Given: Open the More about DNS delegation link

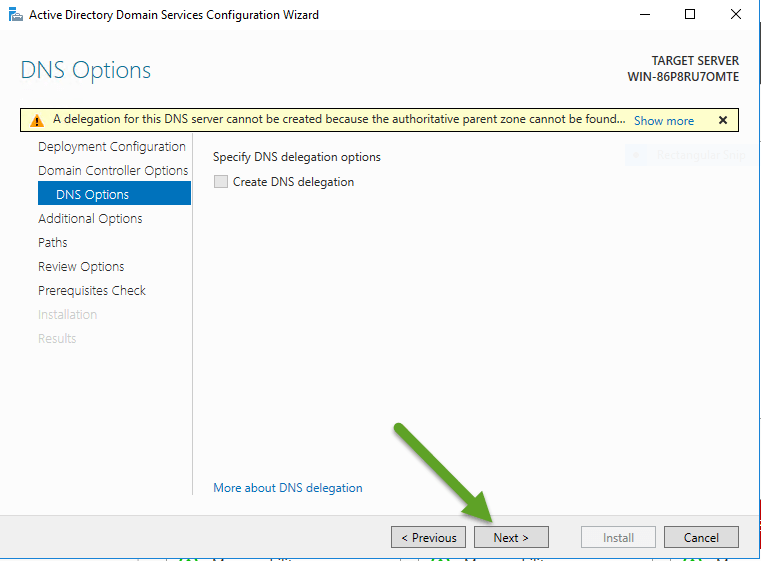Looking at the screenshot, I should (288, 488).
